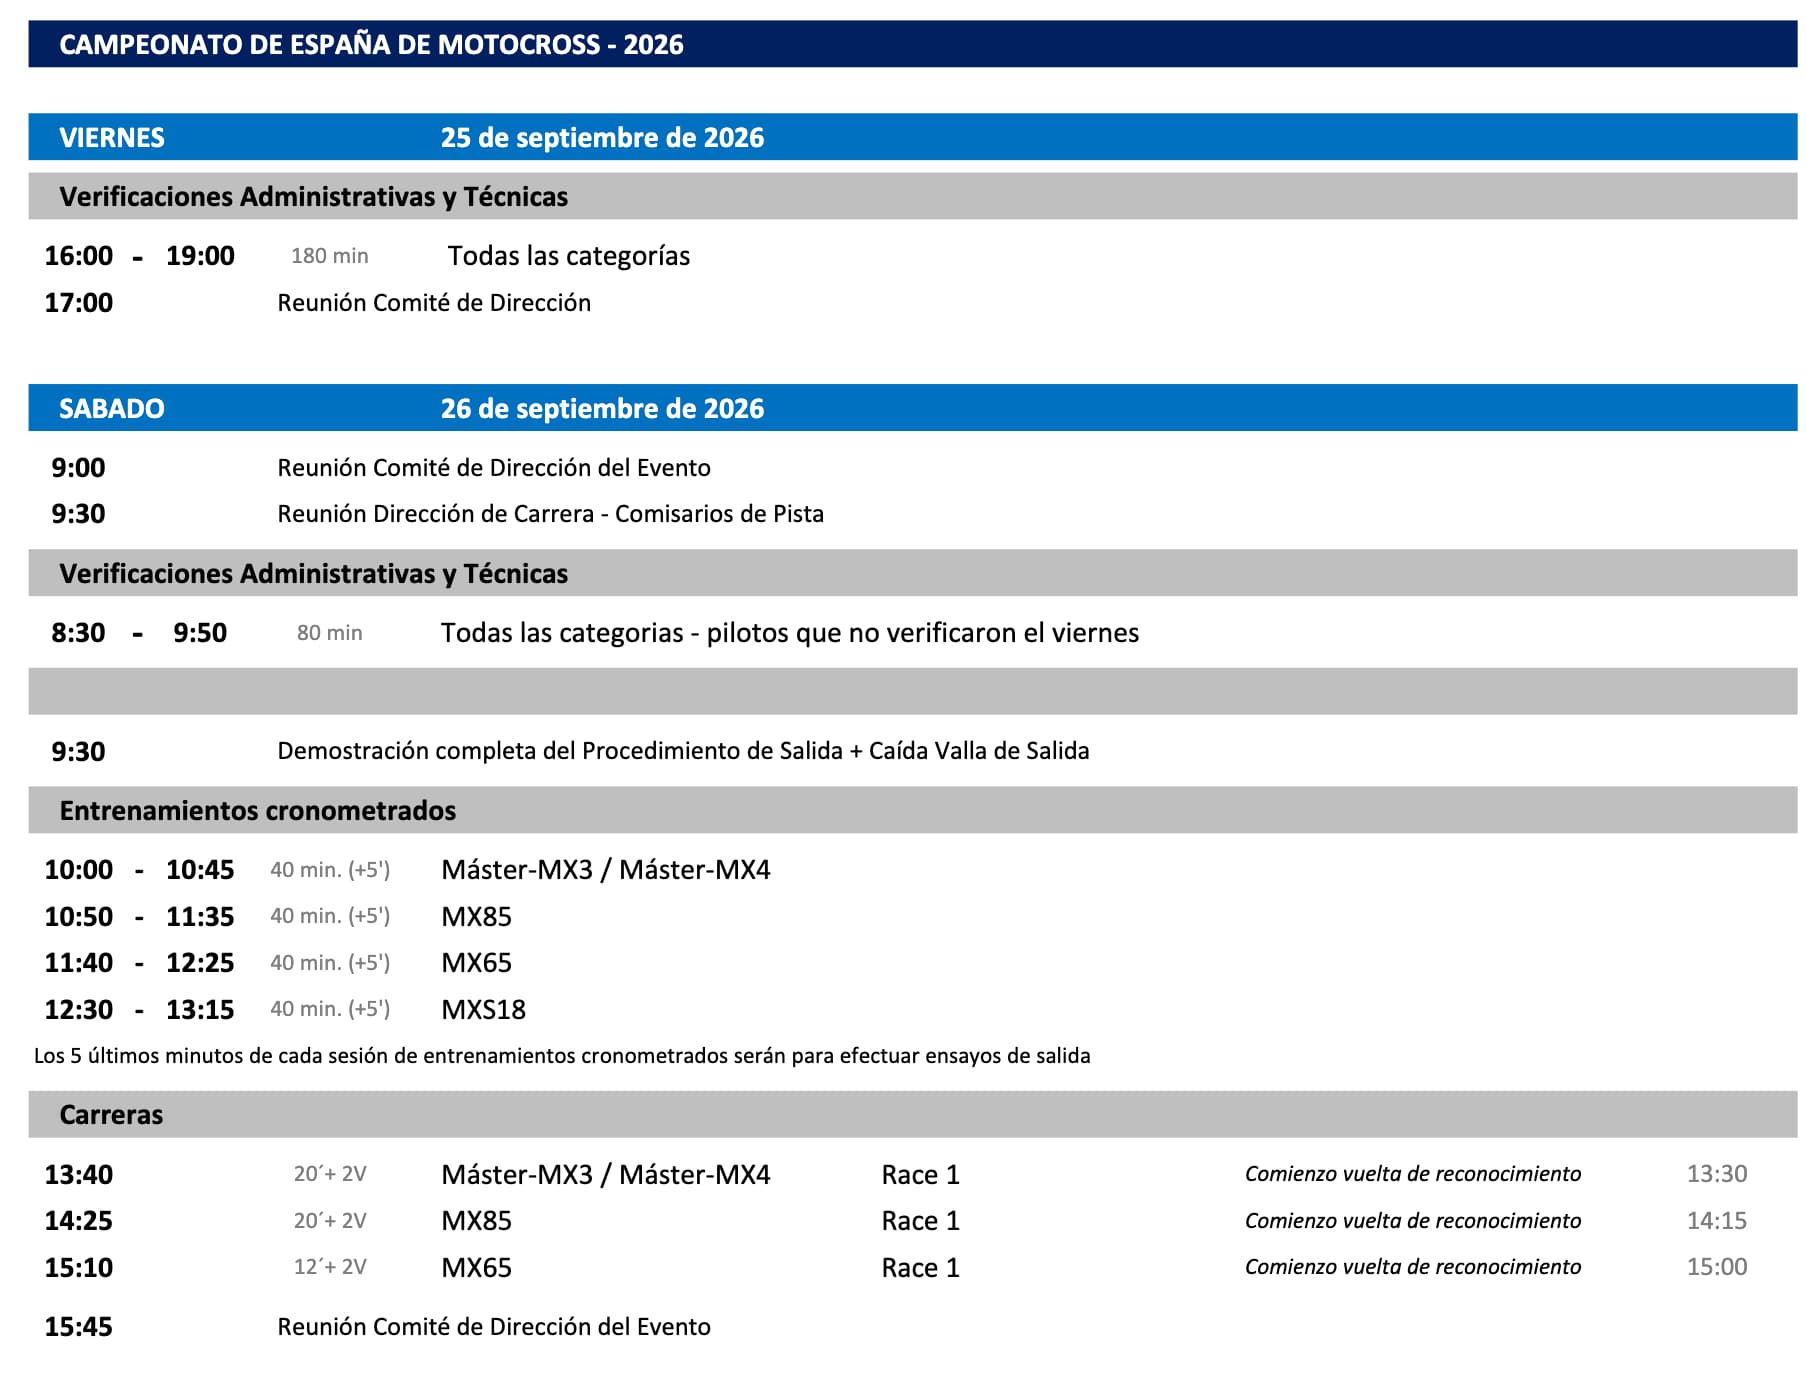Select the SABADO day header
Viewport: 1806px width, 1384px height.
[x=112, y=409]
